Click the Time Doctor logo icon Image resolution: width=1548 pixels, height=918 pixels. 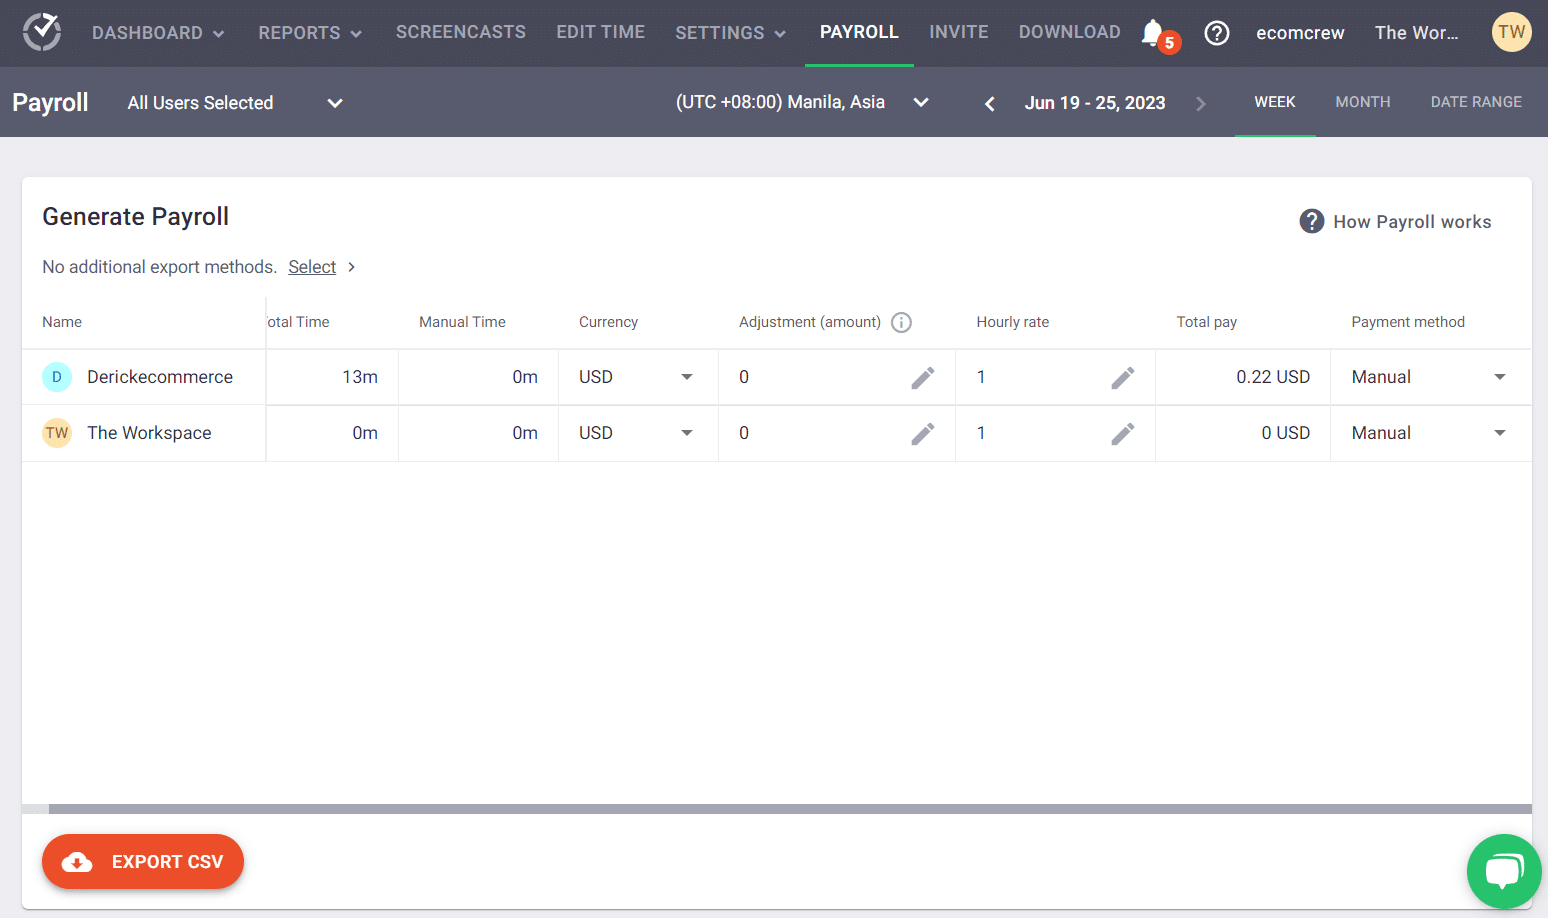pos(42,32)
